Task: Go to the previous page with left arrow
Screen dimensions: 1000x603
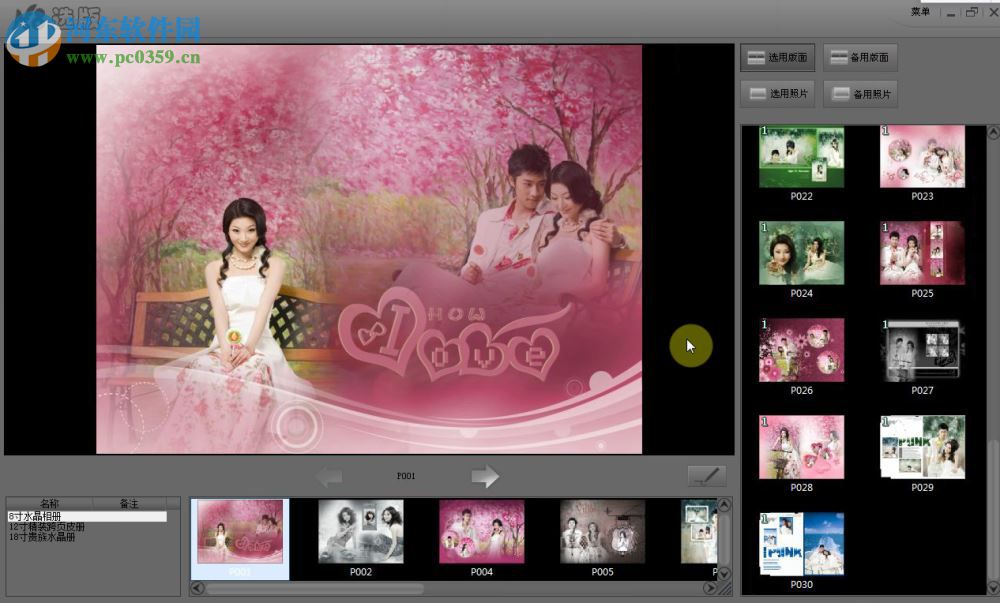Action: tap(330, 476)
